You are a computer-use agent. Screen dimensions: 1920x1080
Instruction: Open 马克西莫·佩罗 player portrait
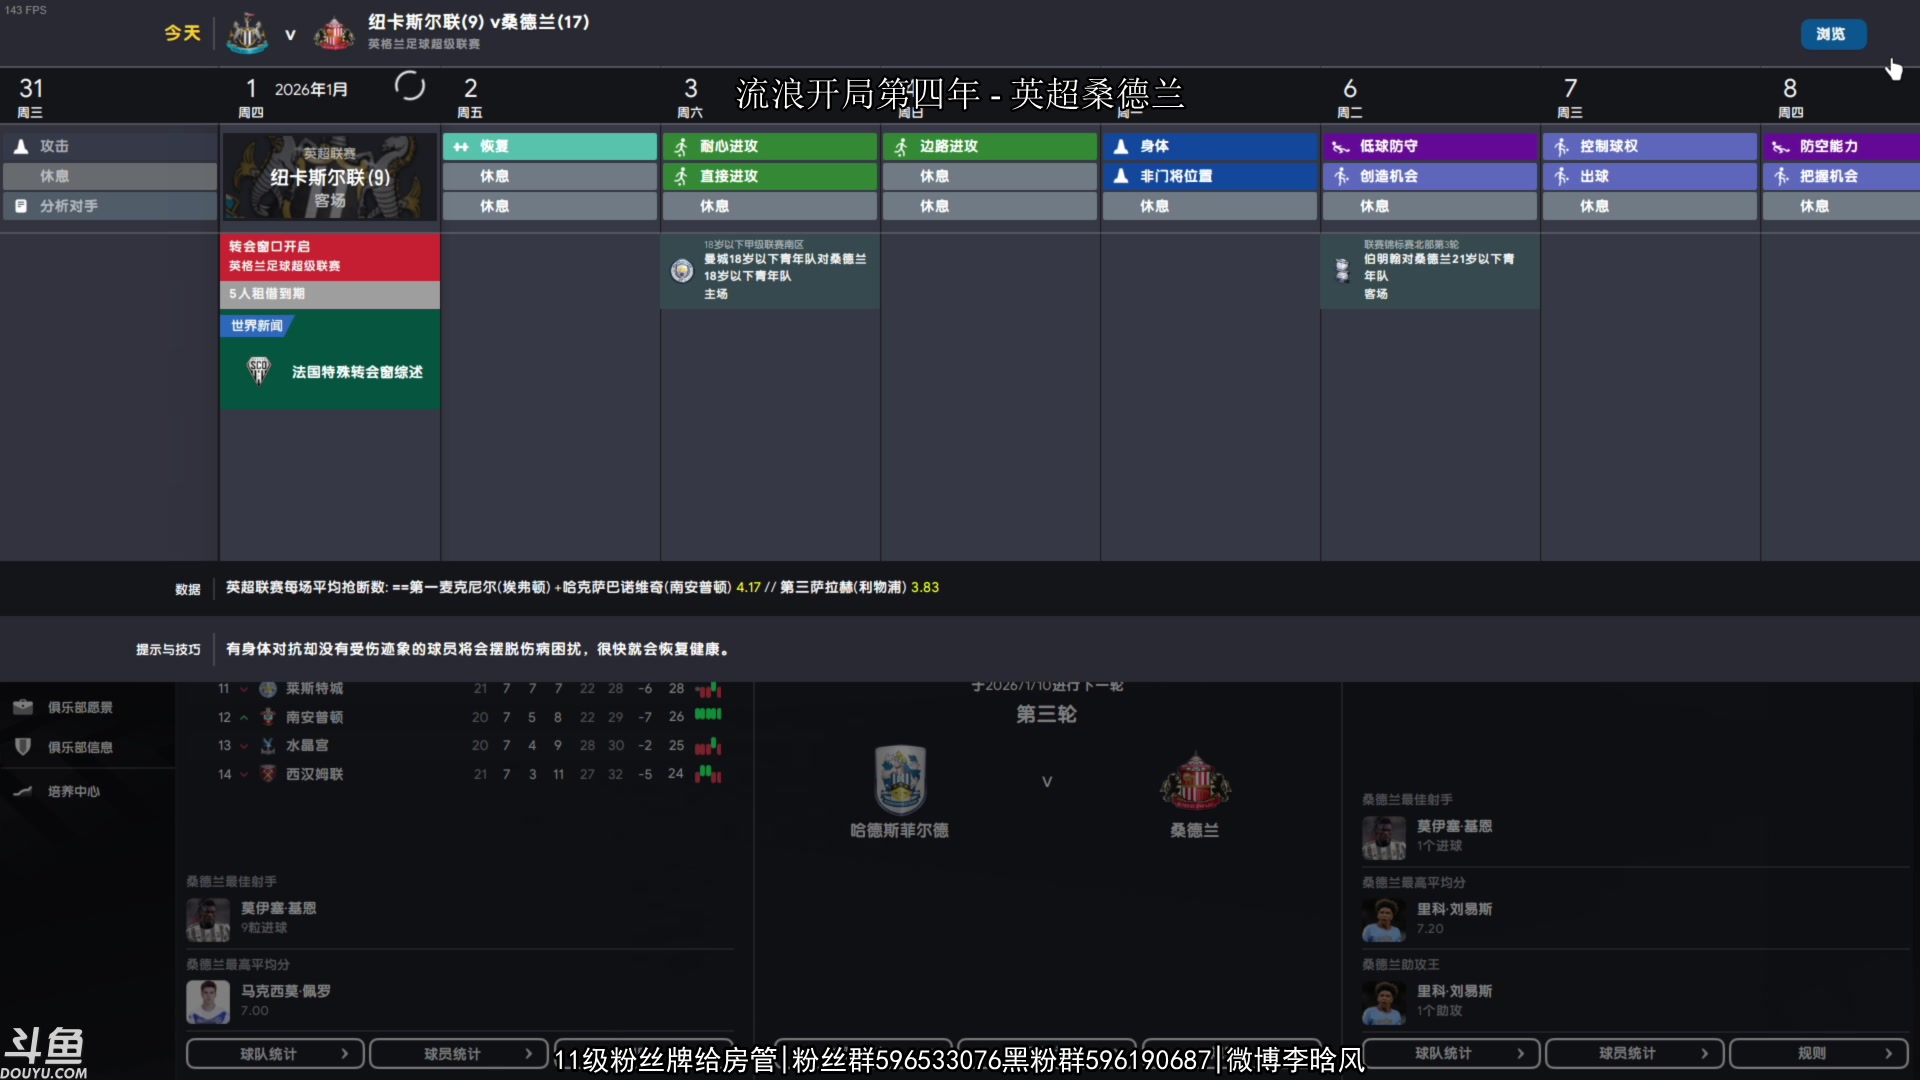[x=208, y=1001]
